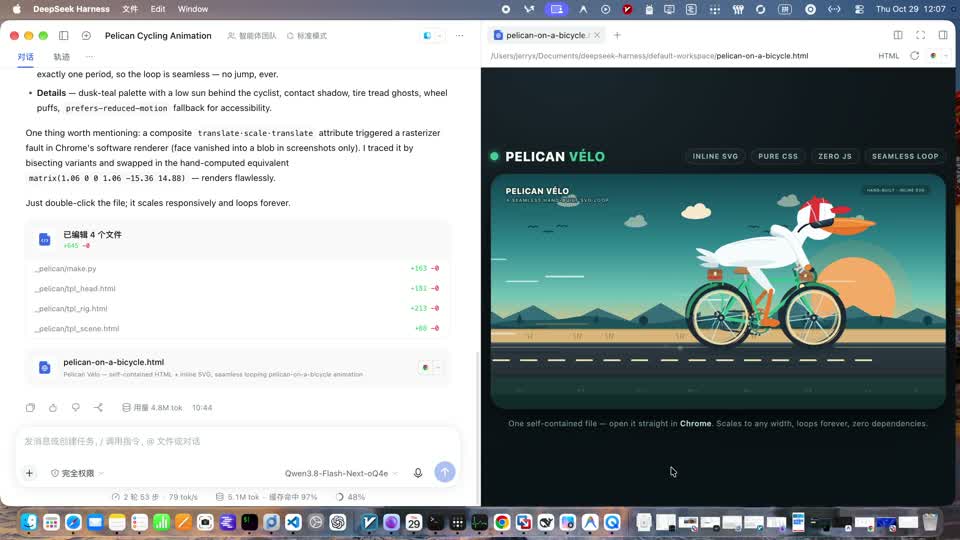Focus the message input field
Screen dimensions: 960x540
[238, 441]
